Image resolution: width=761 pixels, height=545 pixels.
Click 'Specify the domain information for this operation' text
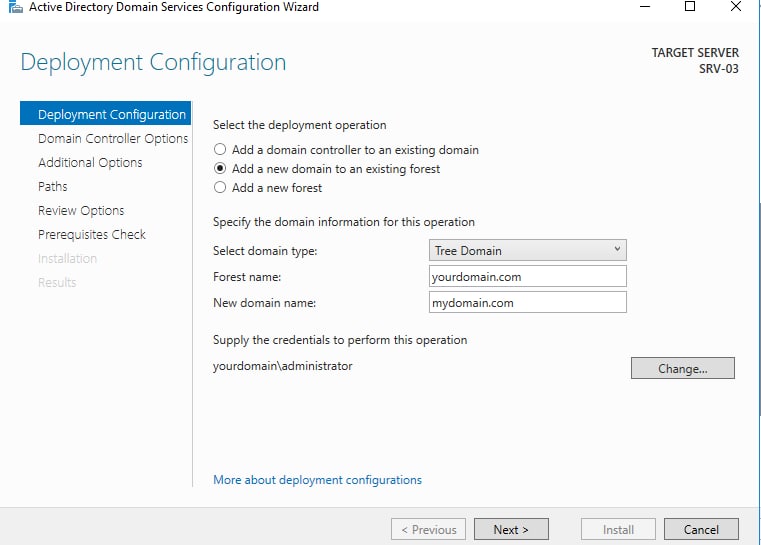pyautogui.click(x=344, y=222)
